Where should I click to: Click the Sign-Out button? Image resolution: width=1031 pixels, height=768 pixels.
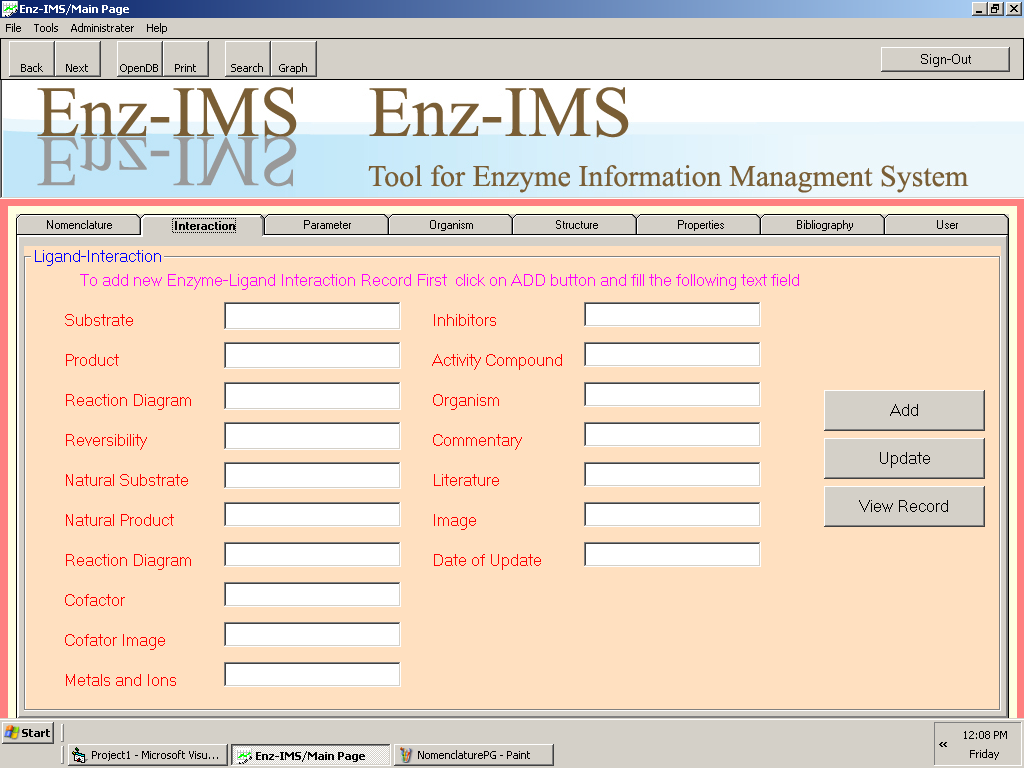(945, 59)
